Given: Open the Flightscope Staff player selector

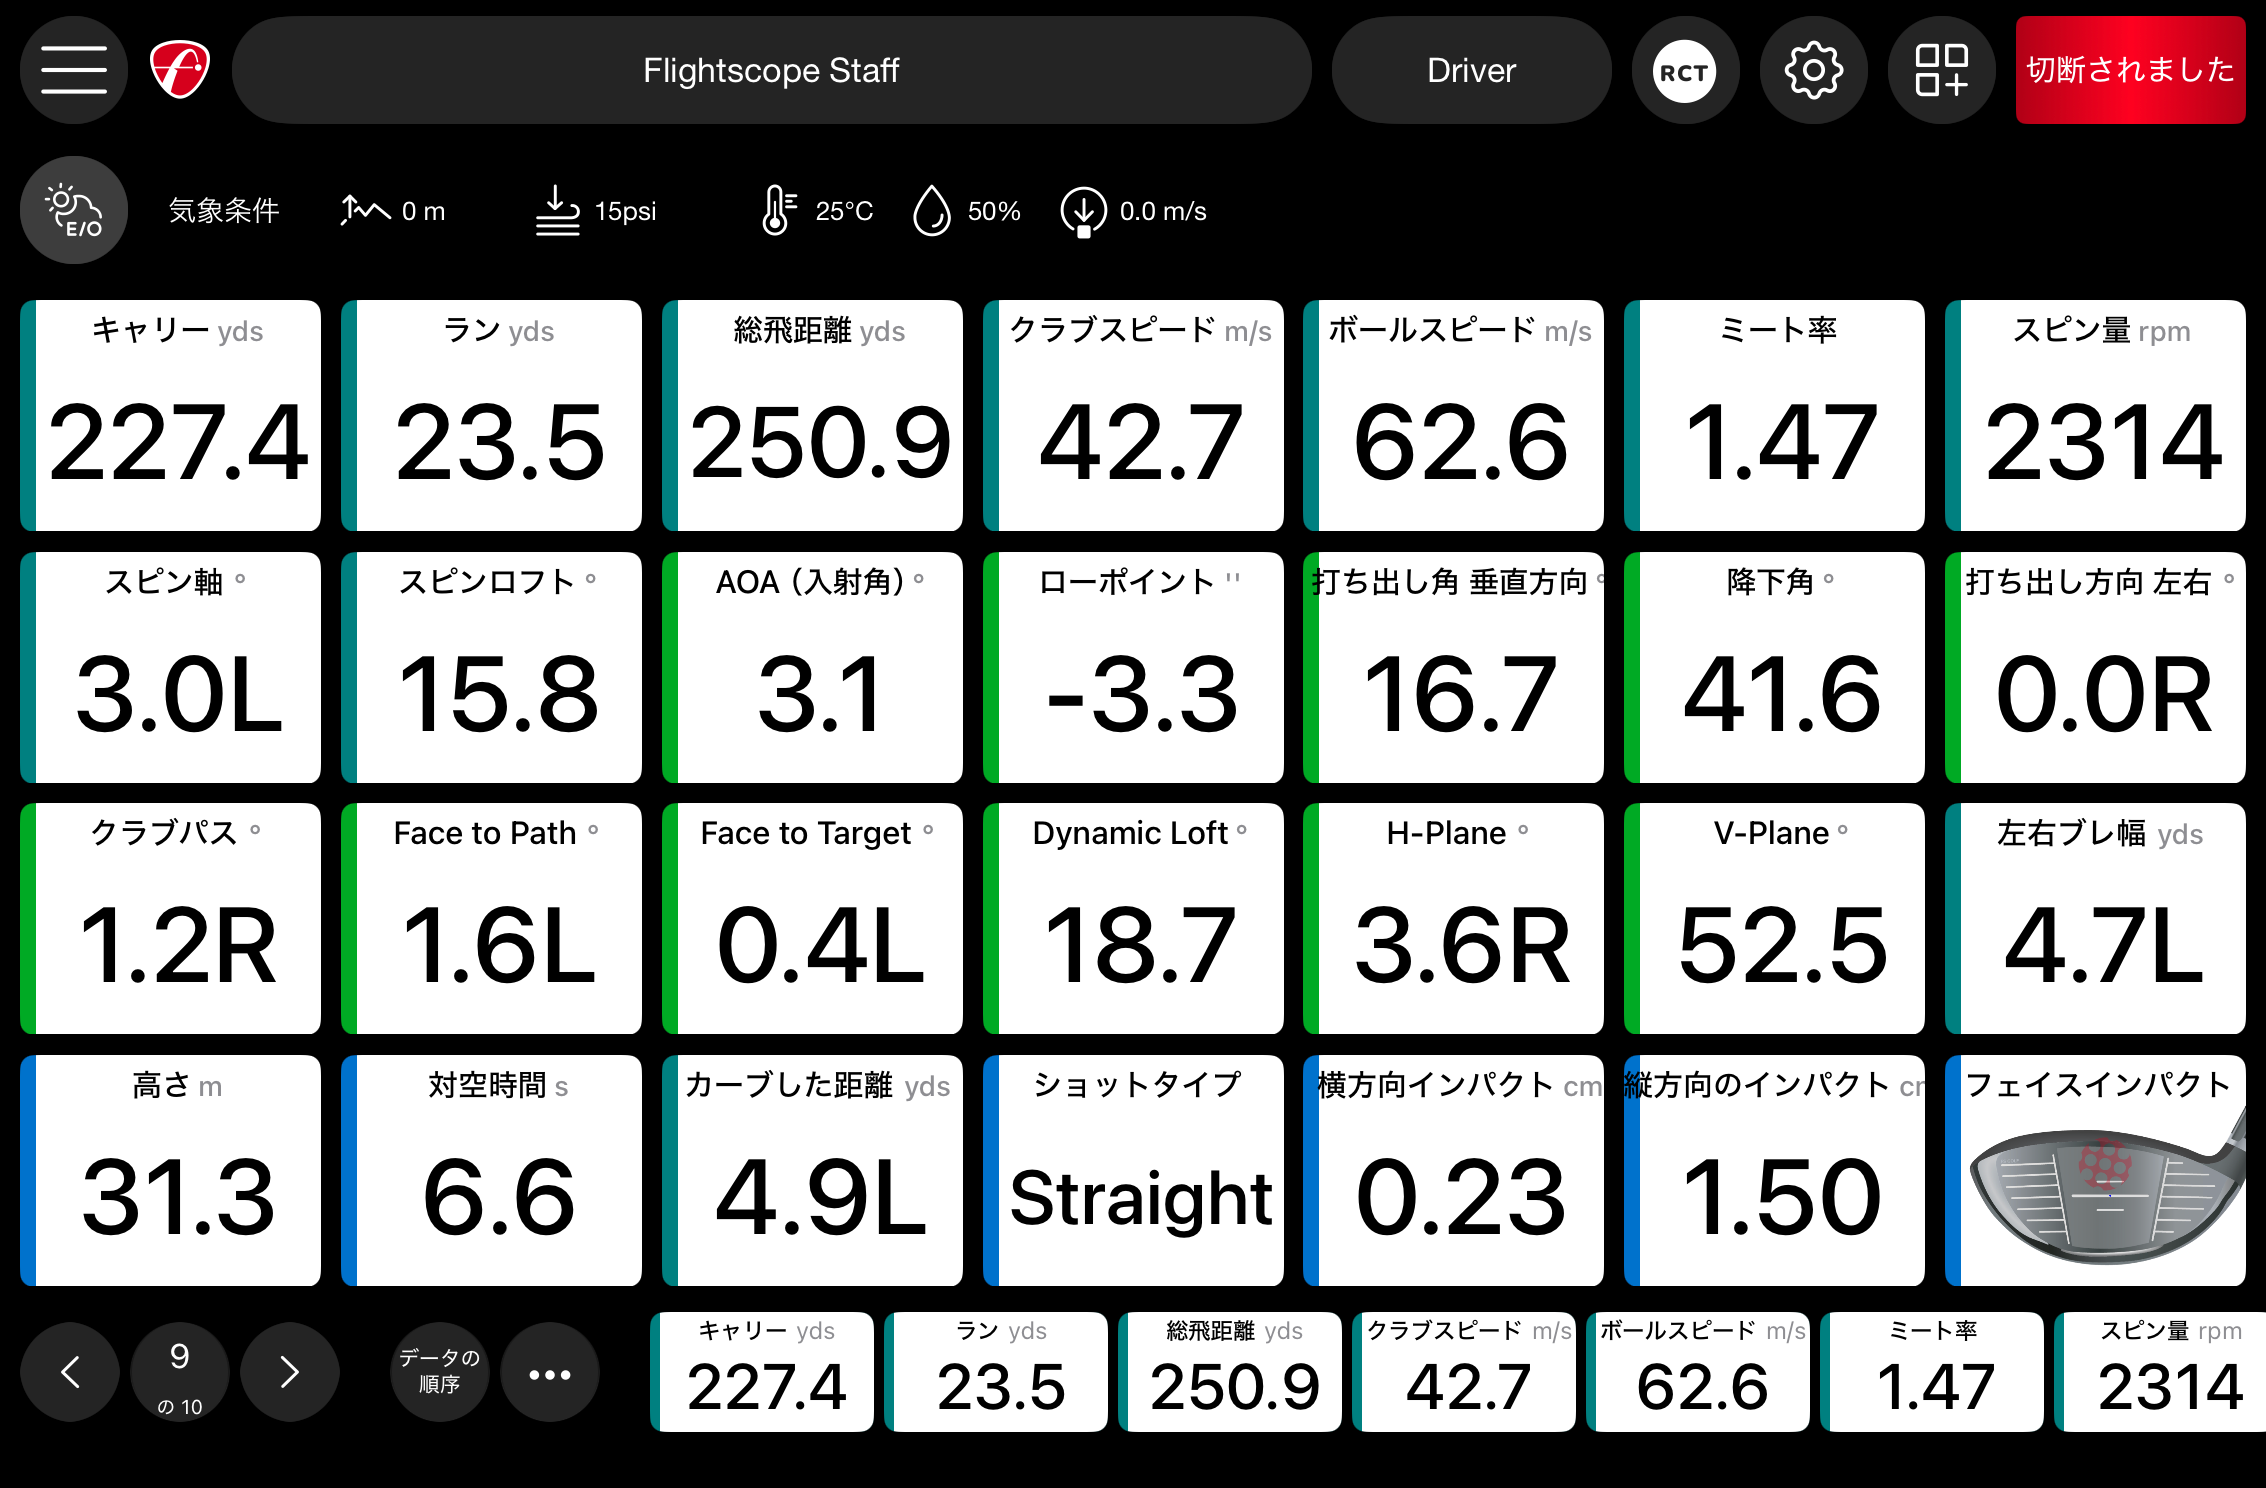Looking at the screenshot, I should point(771,70).
